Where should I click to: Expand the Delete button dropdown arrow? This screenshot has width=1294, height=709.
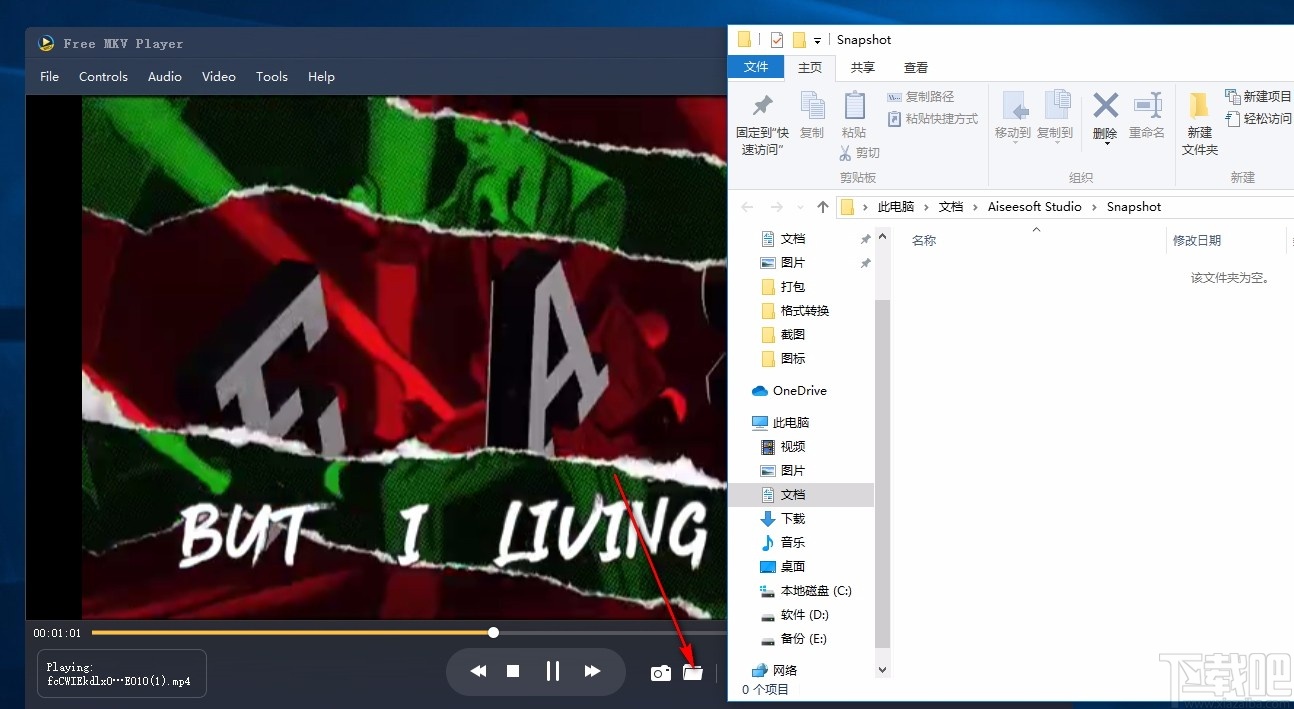click(x=1106, y=145)
